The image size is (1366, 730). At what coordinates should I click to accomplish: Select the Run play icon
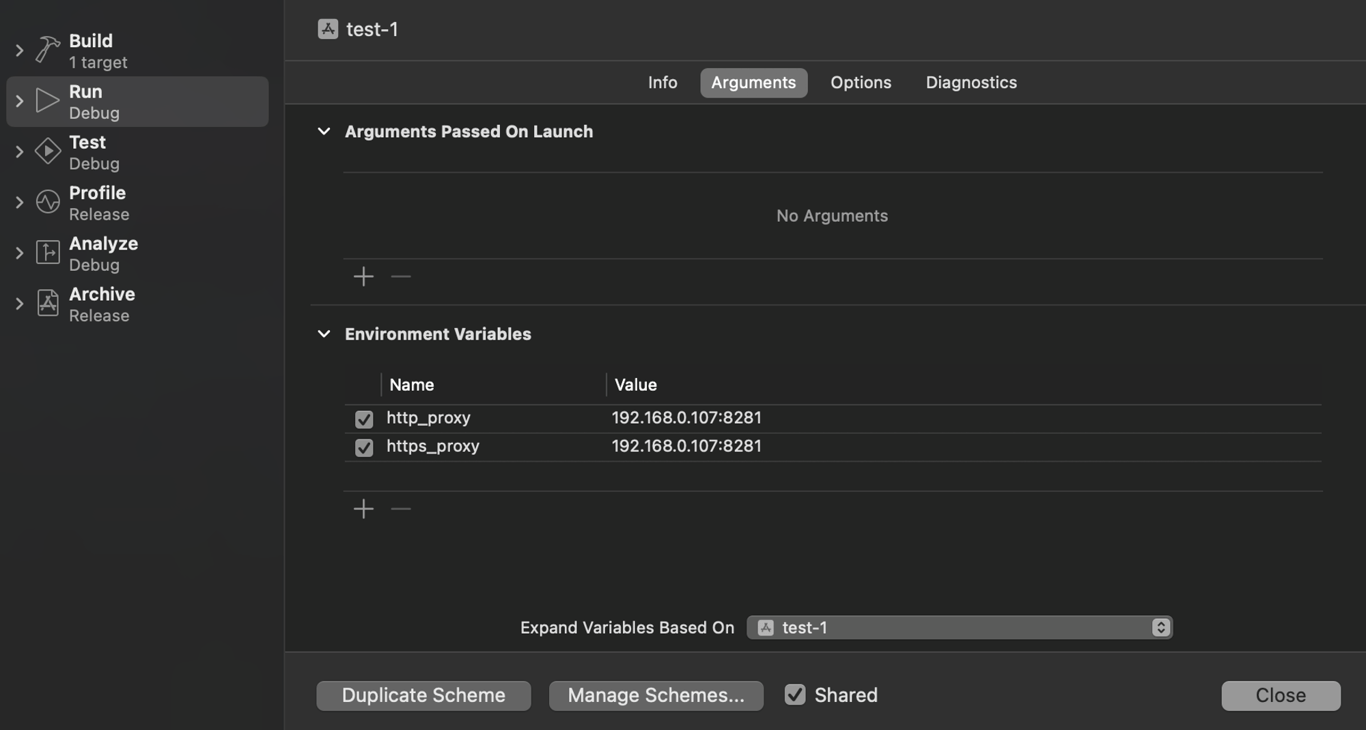point(47,101)
